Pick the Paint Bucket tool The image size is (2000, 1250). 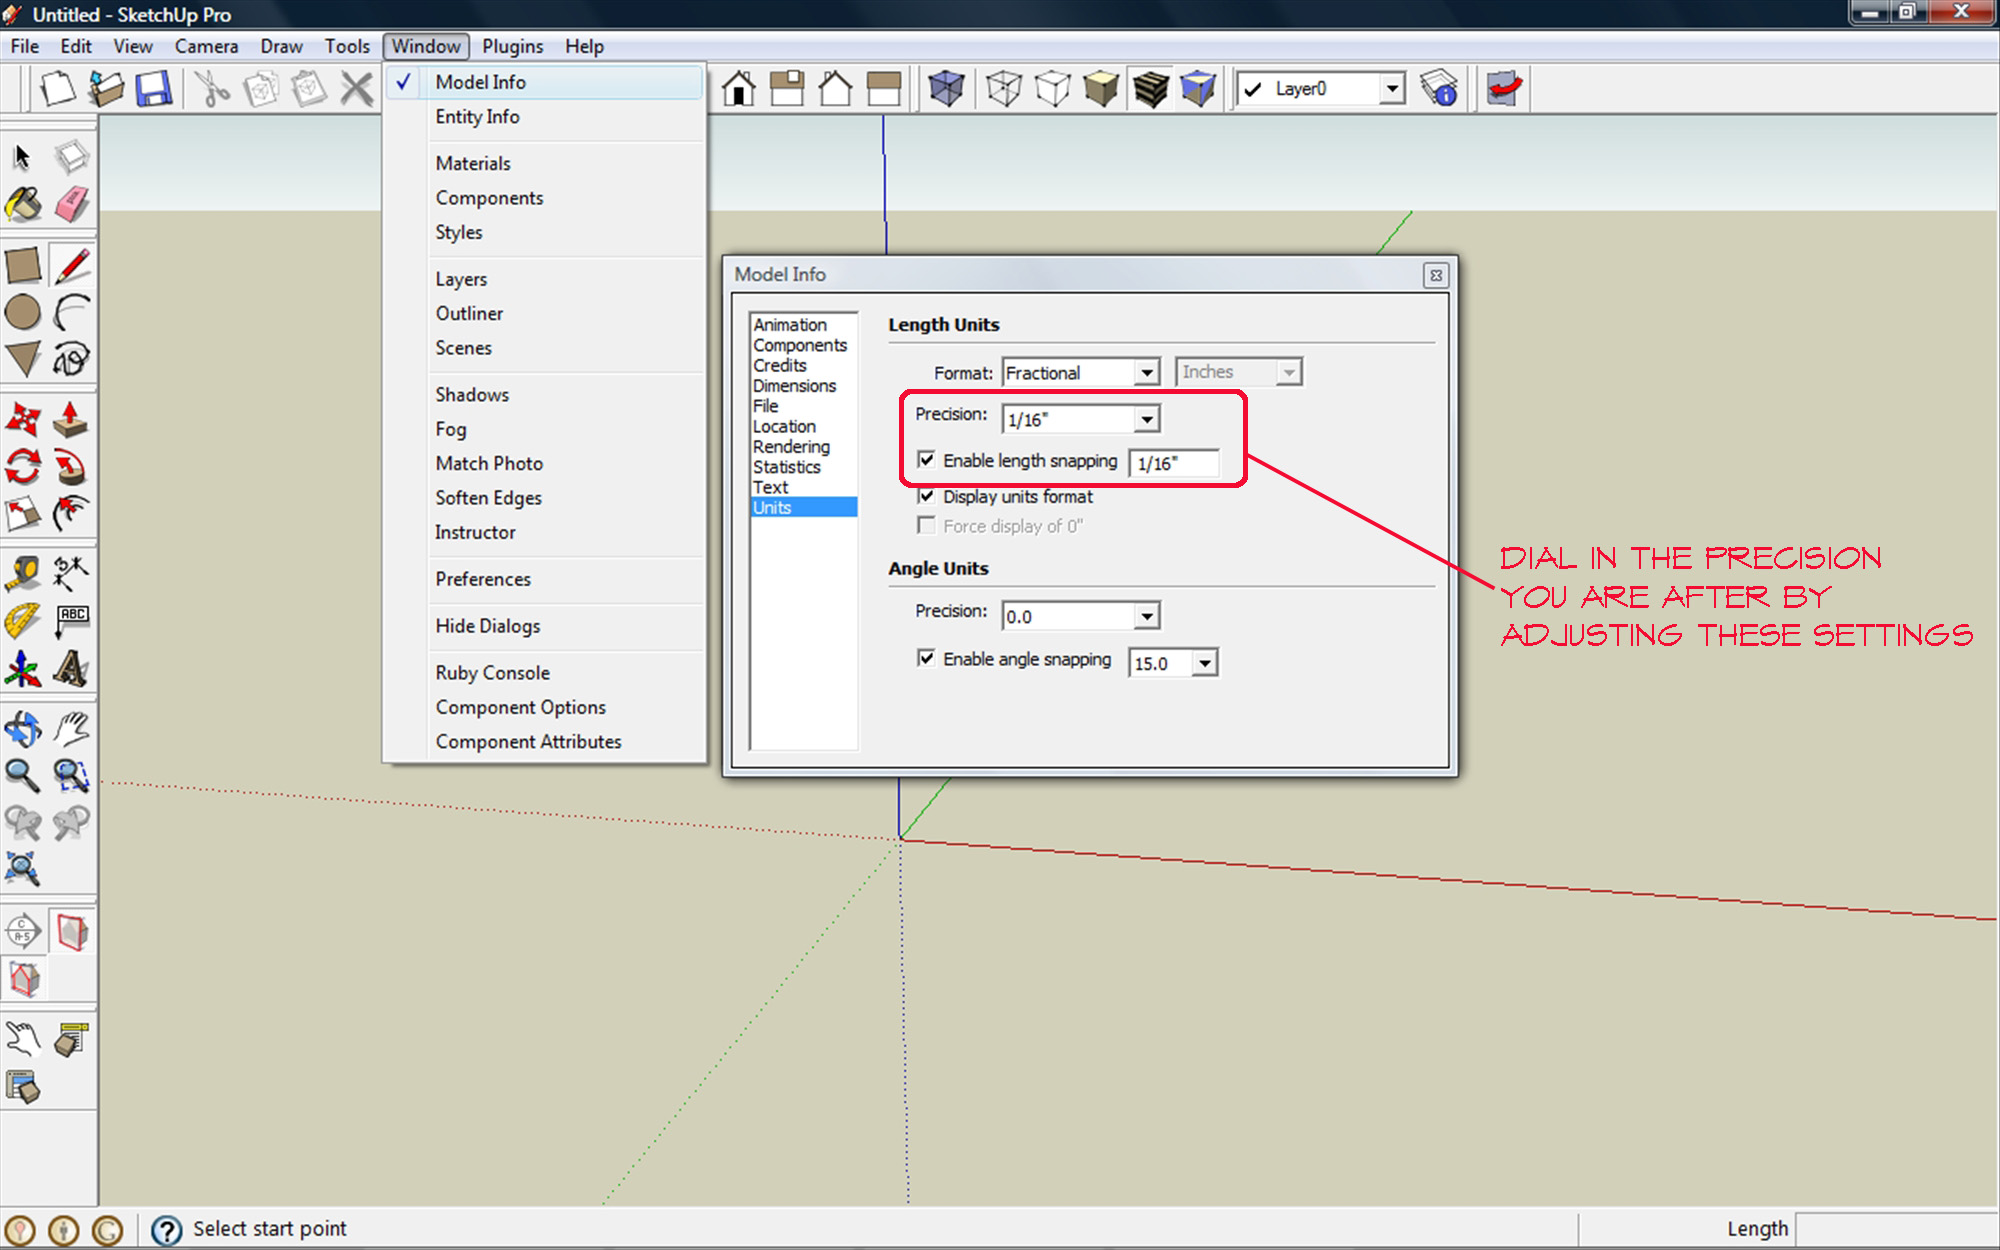[x=23, y=204]
